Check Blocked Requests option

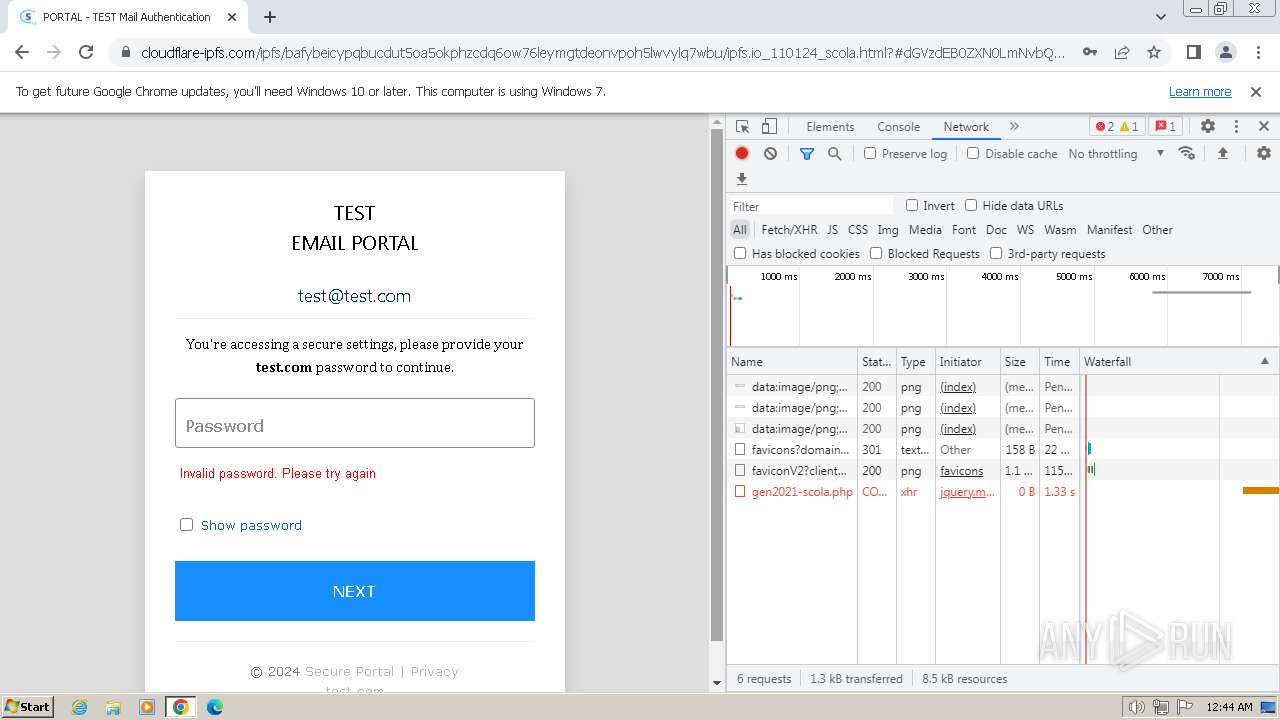point(876,253)
